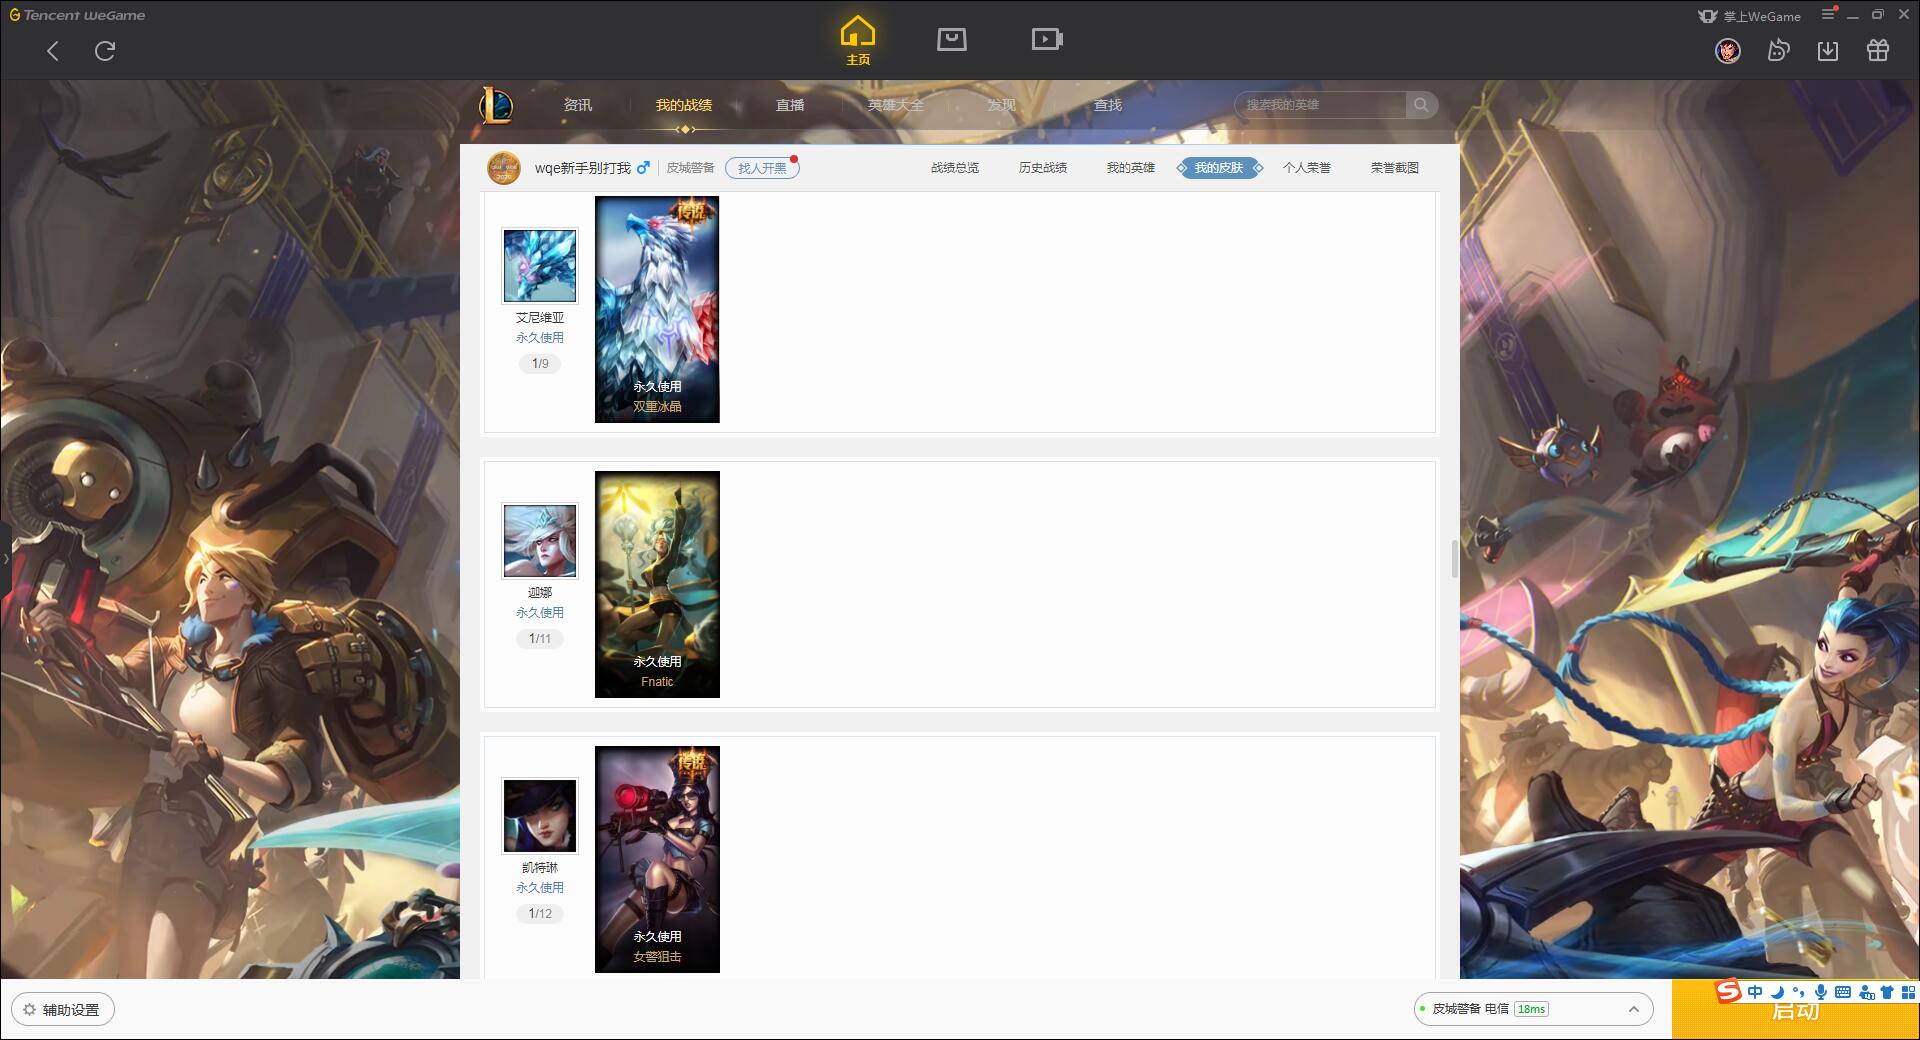Open Sogou account user icon

1865,992
